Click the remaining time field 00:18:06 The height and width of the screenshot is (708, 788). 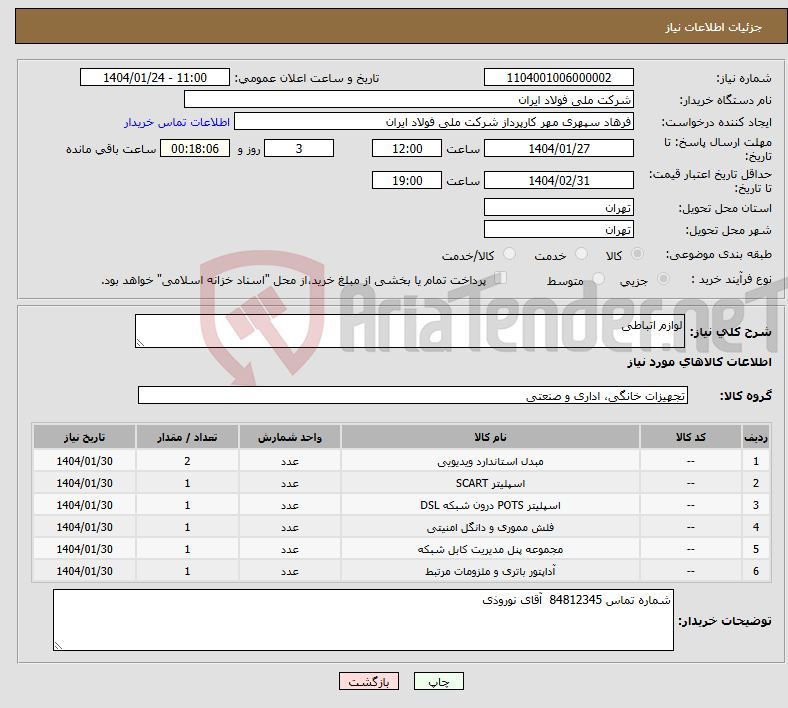click(x=195, y=148)
